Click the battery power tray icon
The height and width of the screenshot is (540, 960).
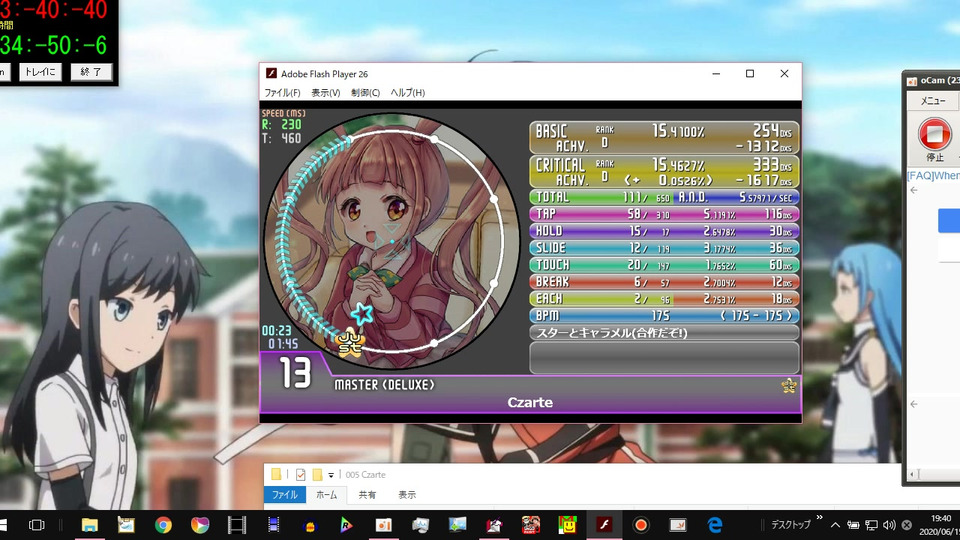coord(853,525)
